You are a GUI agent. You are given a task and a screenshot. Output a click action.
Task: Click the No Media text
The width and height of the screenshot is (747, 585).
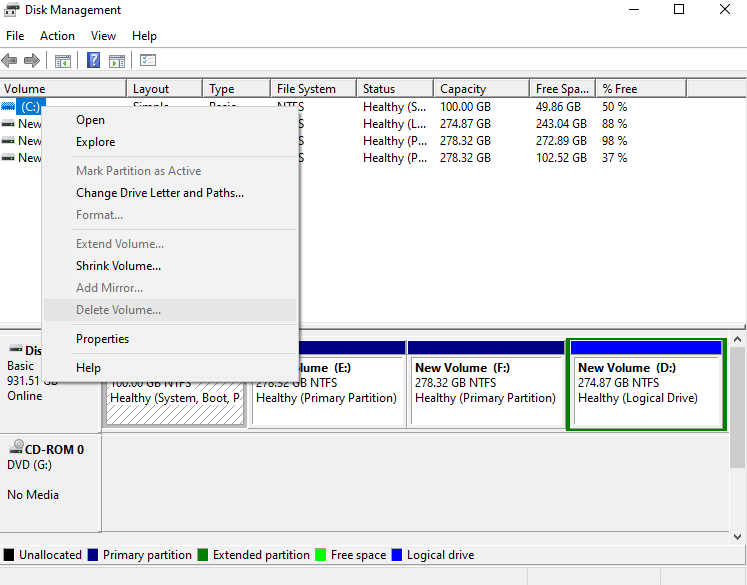pyautogui.click(x=33, y=495)
